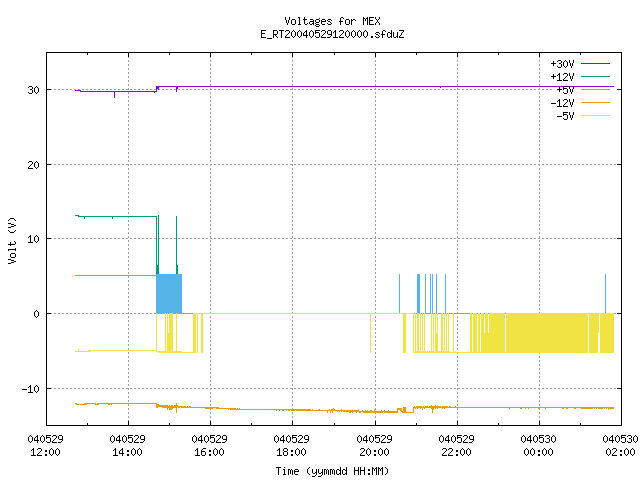
Task: Click the x-axis tick label 040529 12:00
Action: click(x=45, y=445)
